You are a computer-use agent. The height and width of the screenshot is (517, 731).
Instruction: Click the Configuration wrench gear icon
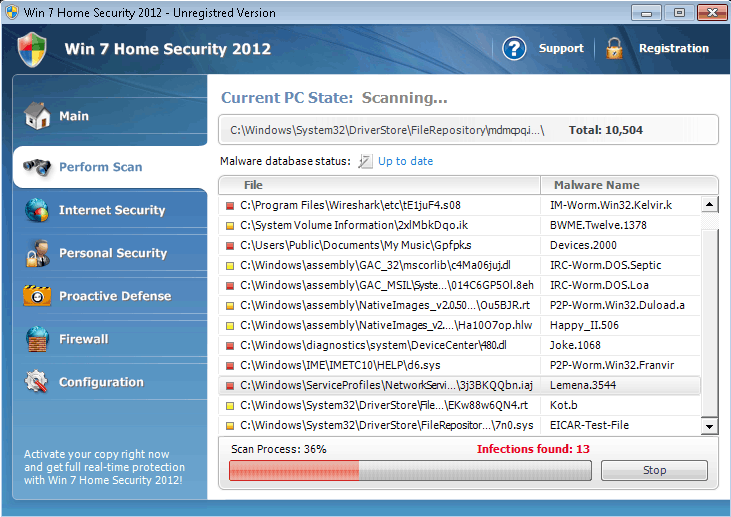coord(37,382)
